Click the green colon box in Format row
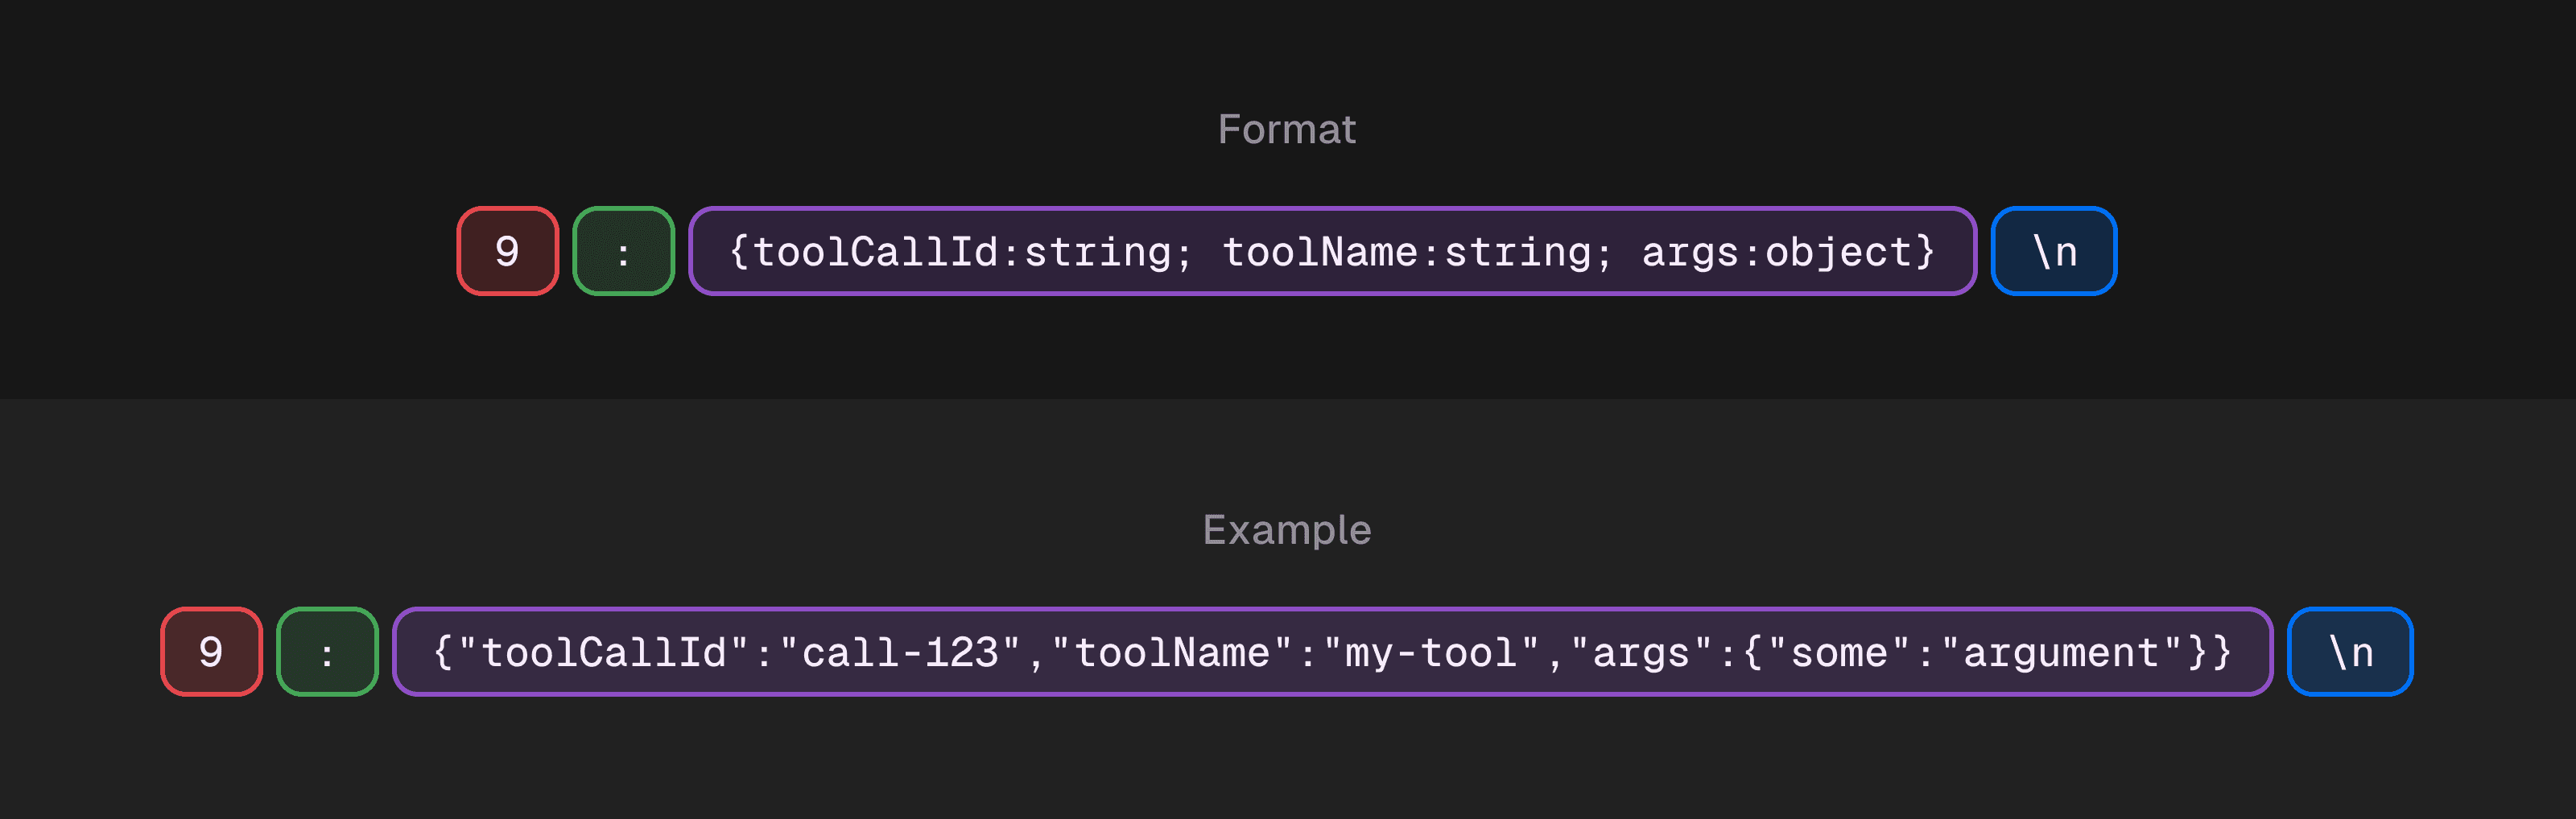The width and height of the screenshot is (2576, 819). pyautogui.click(x=623, y=251)
